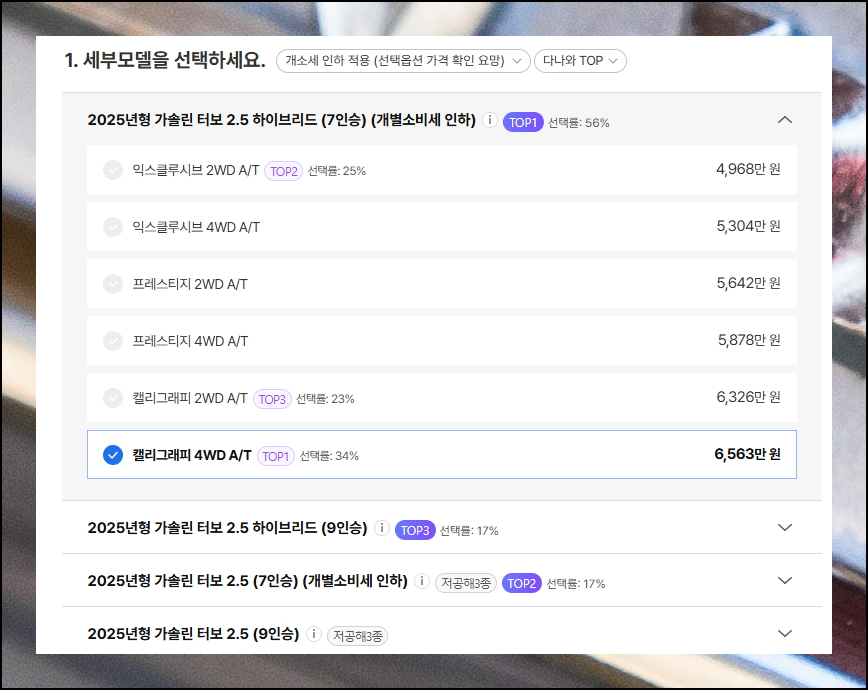Open info icon for 터보 2.5 (7인승) 개별소비세 group

coord(422,581)
